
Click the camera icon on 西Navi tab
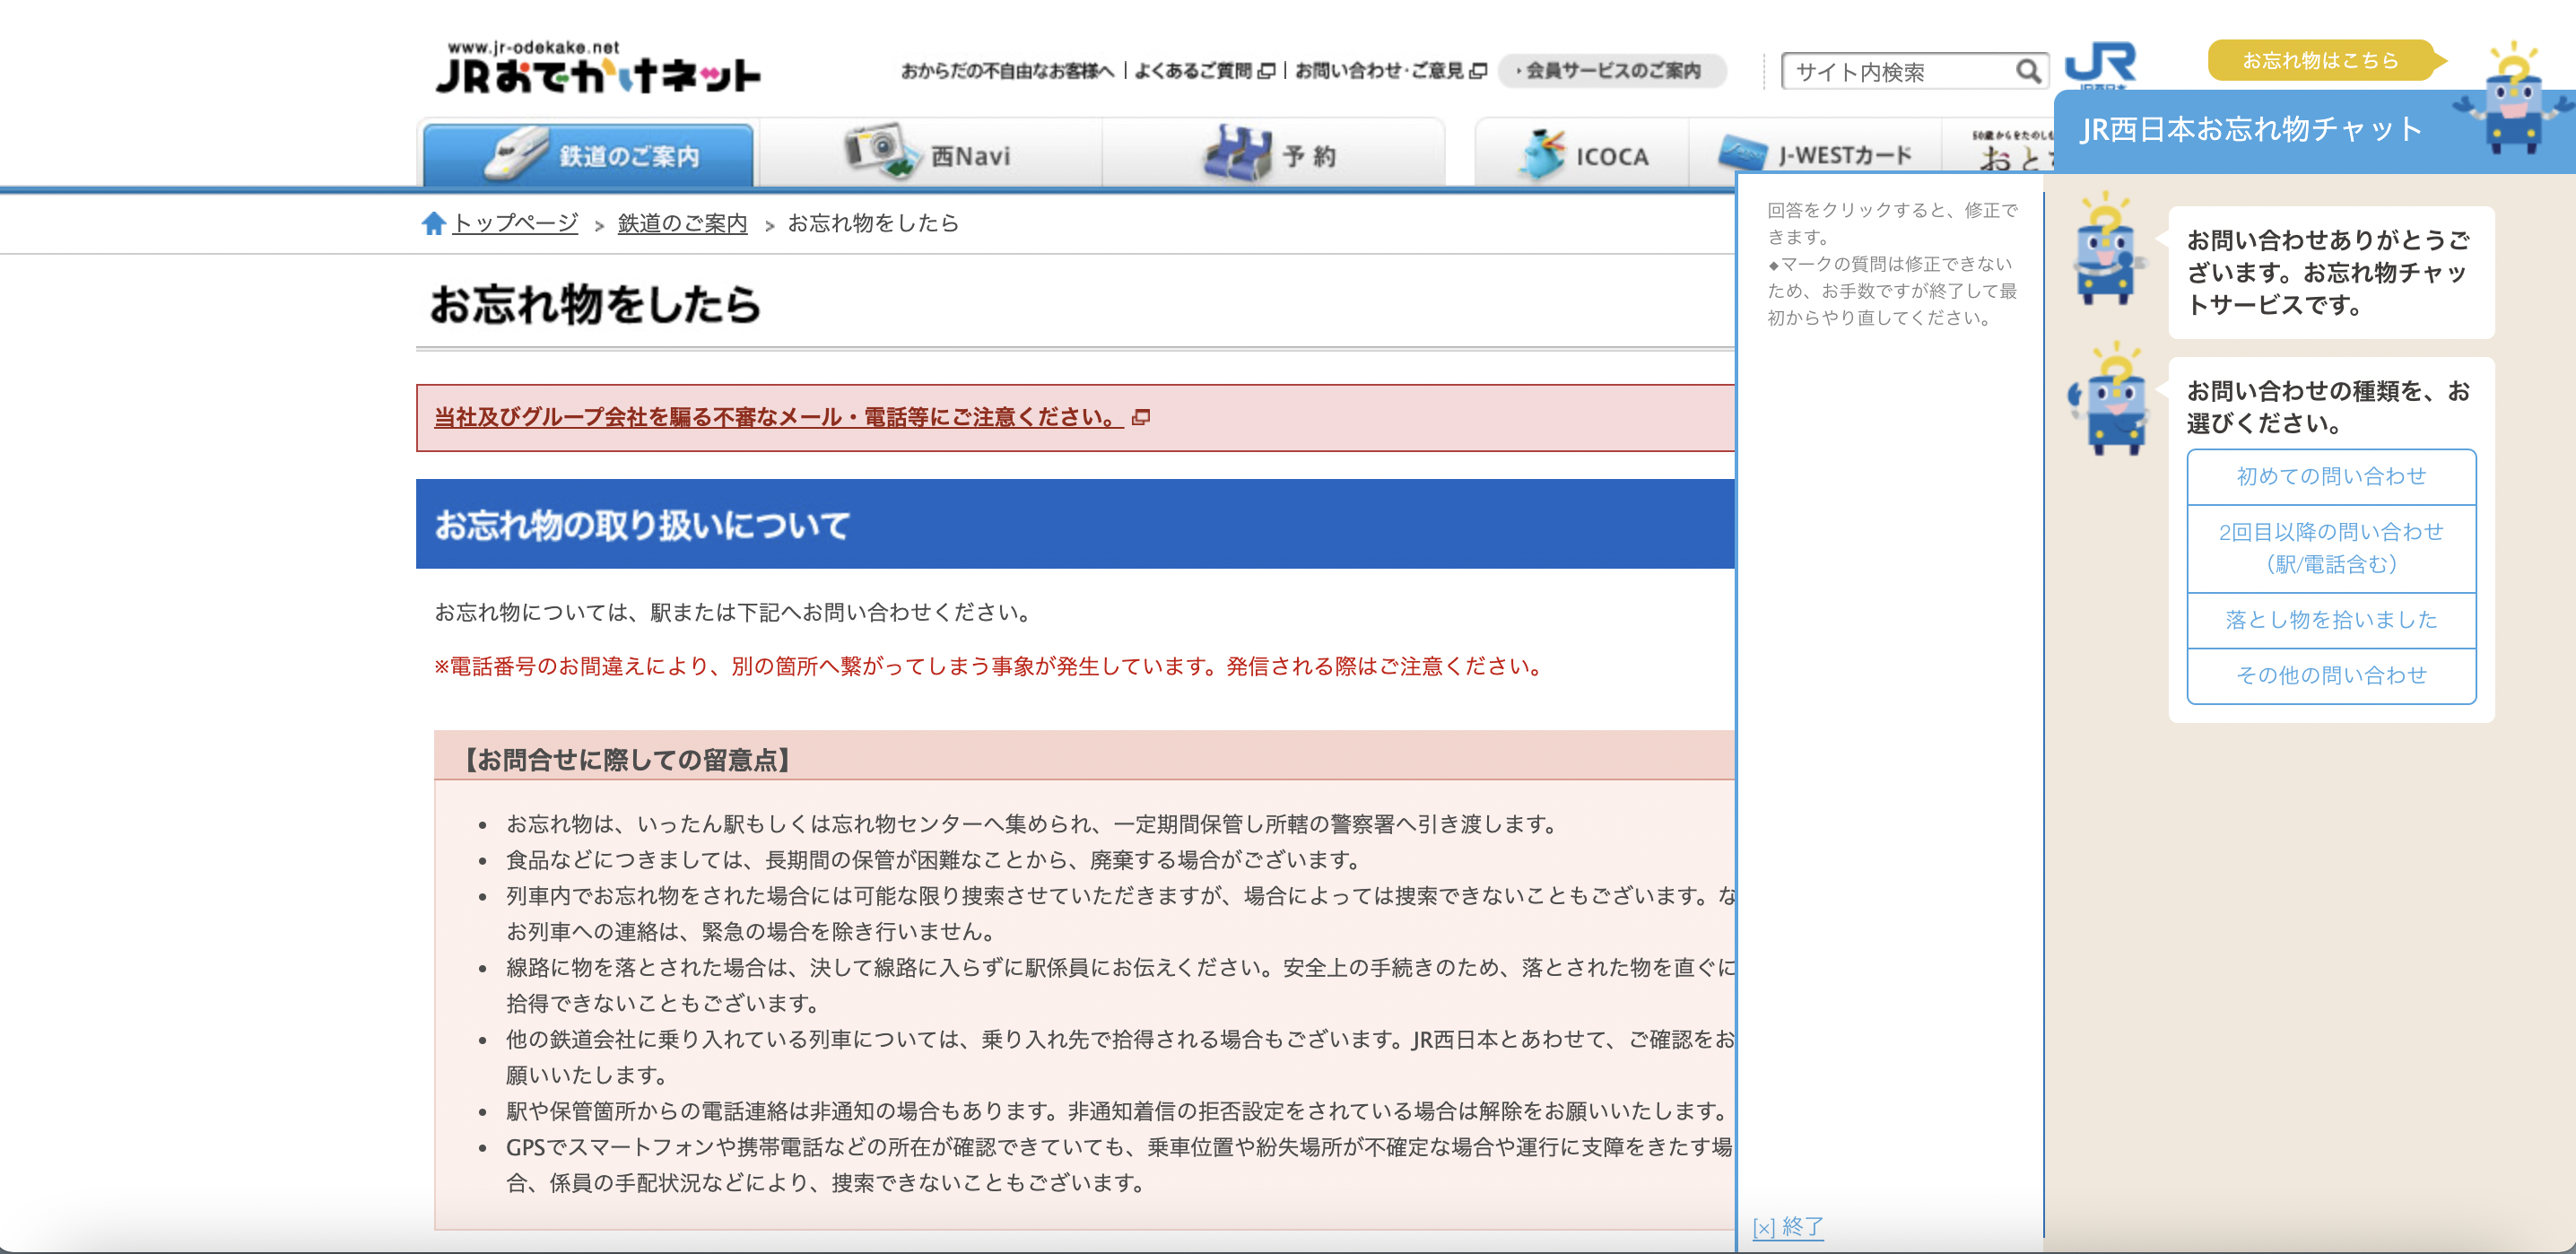point(881,152)
